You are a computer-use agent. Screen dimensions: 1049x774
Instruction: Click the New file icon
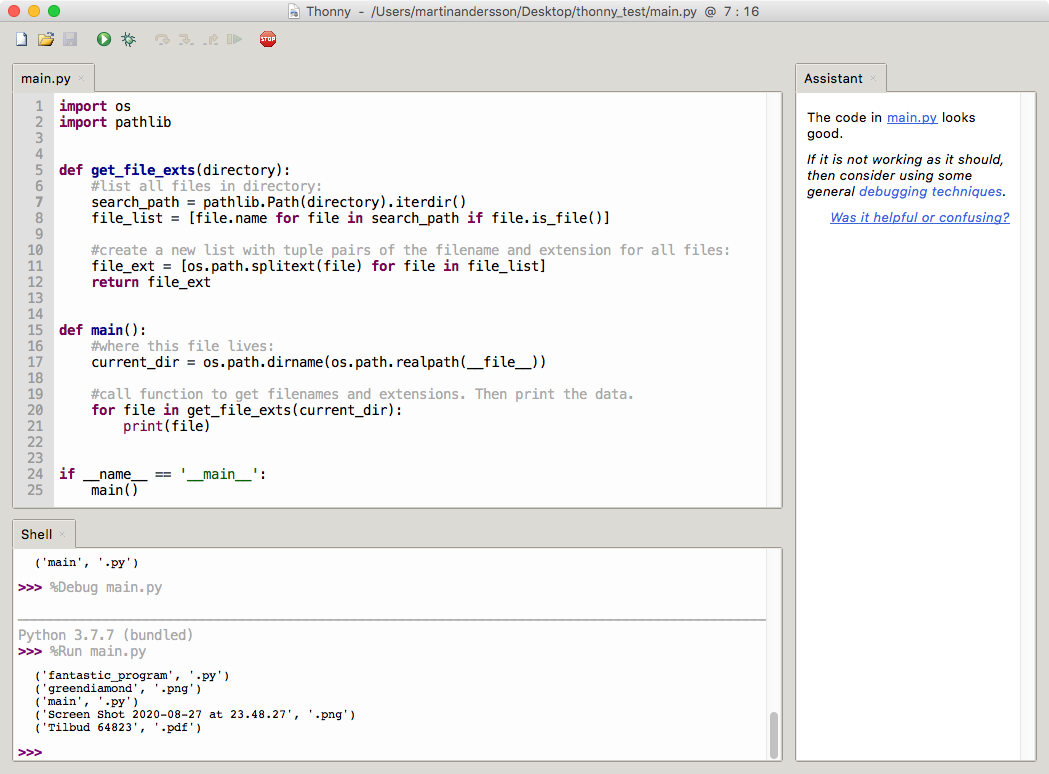pos(21,39)
